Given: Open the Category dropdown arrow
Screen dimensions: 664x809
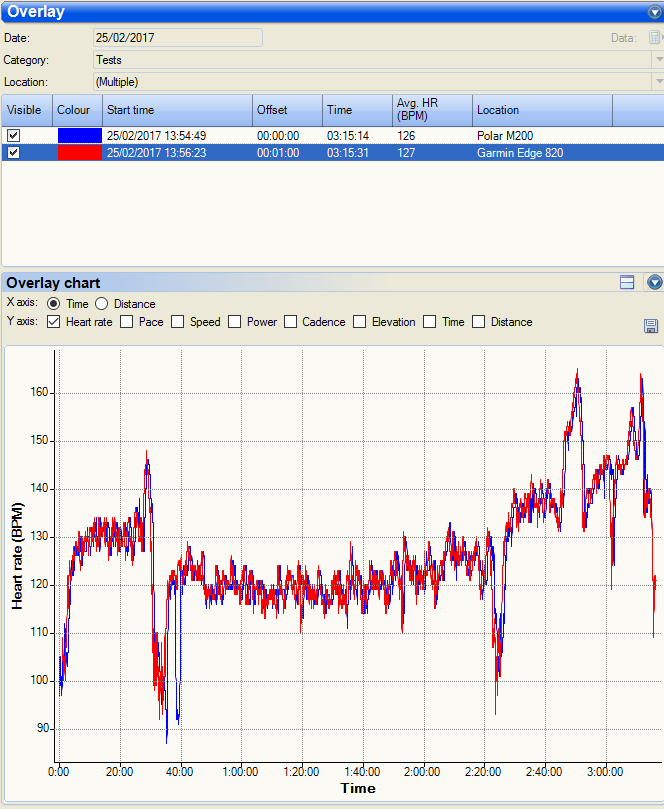Looking at the screenshot, I should click(x=658, y=60).
